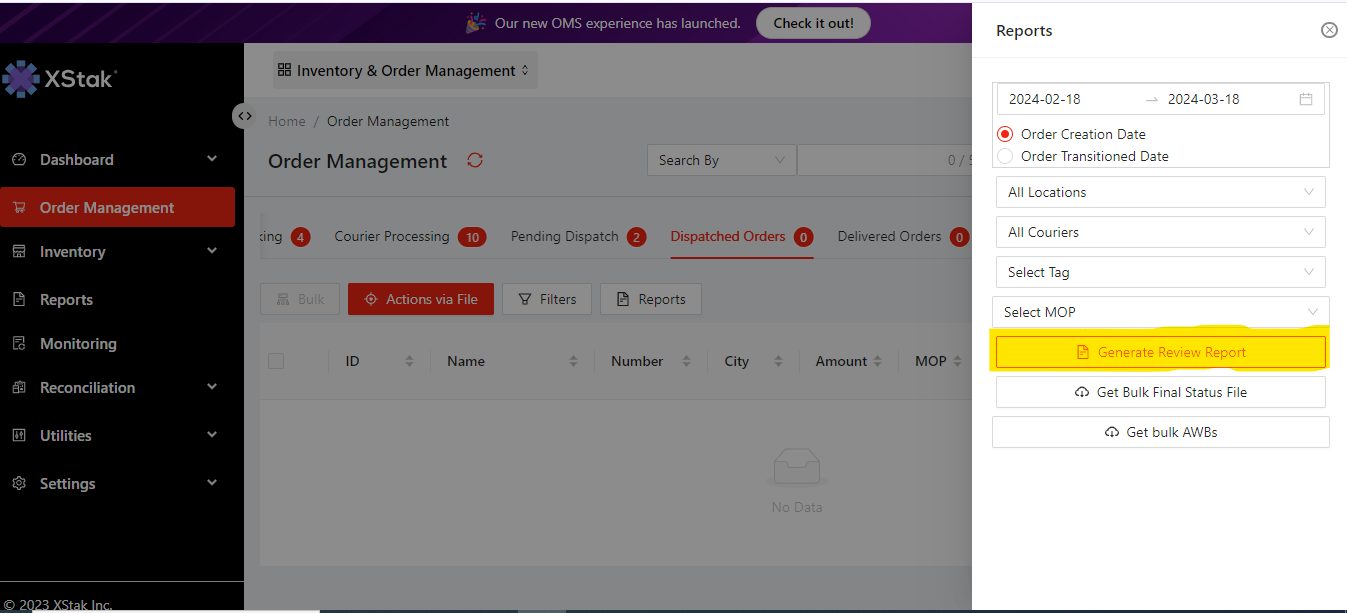Screen dimensions: 1347x613
Task: Click the sort icon on Name column
Action: pos(573,362)
